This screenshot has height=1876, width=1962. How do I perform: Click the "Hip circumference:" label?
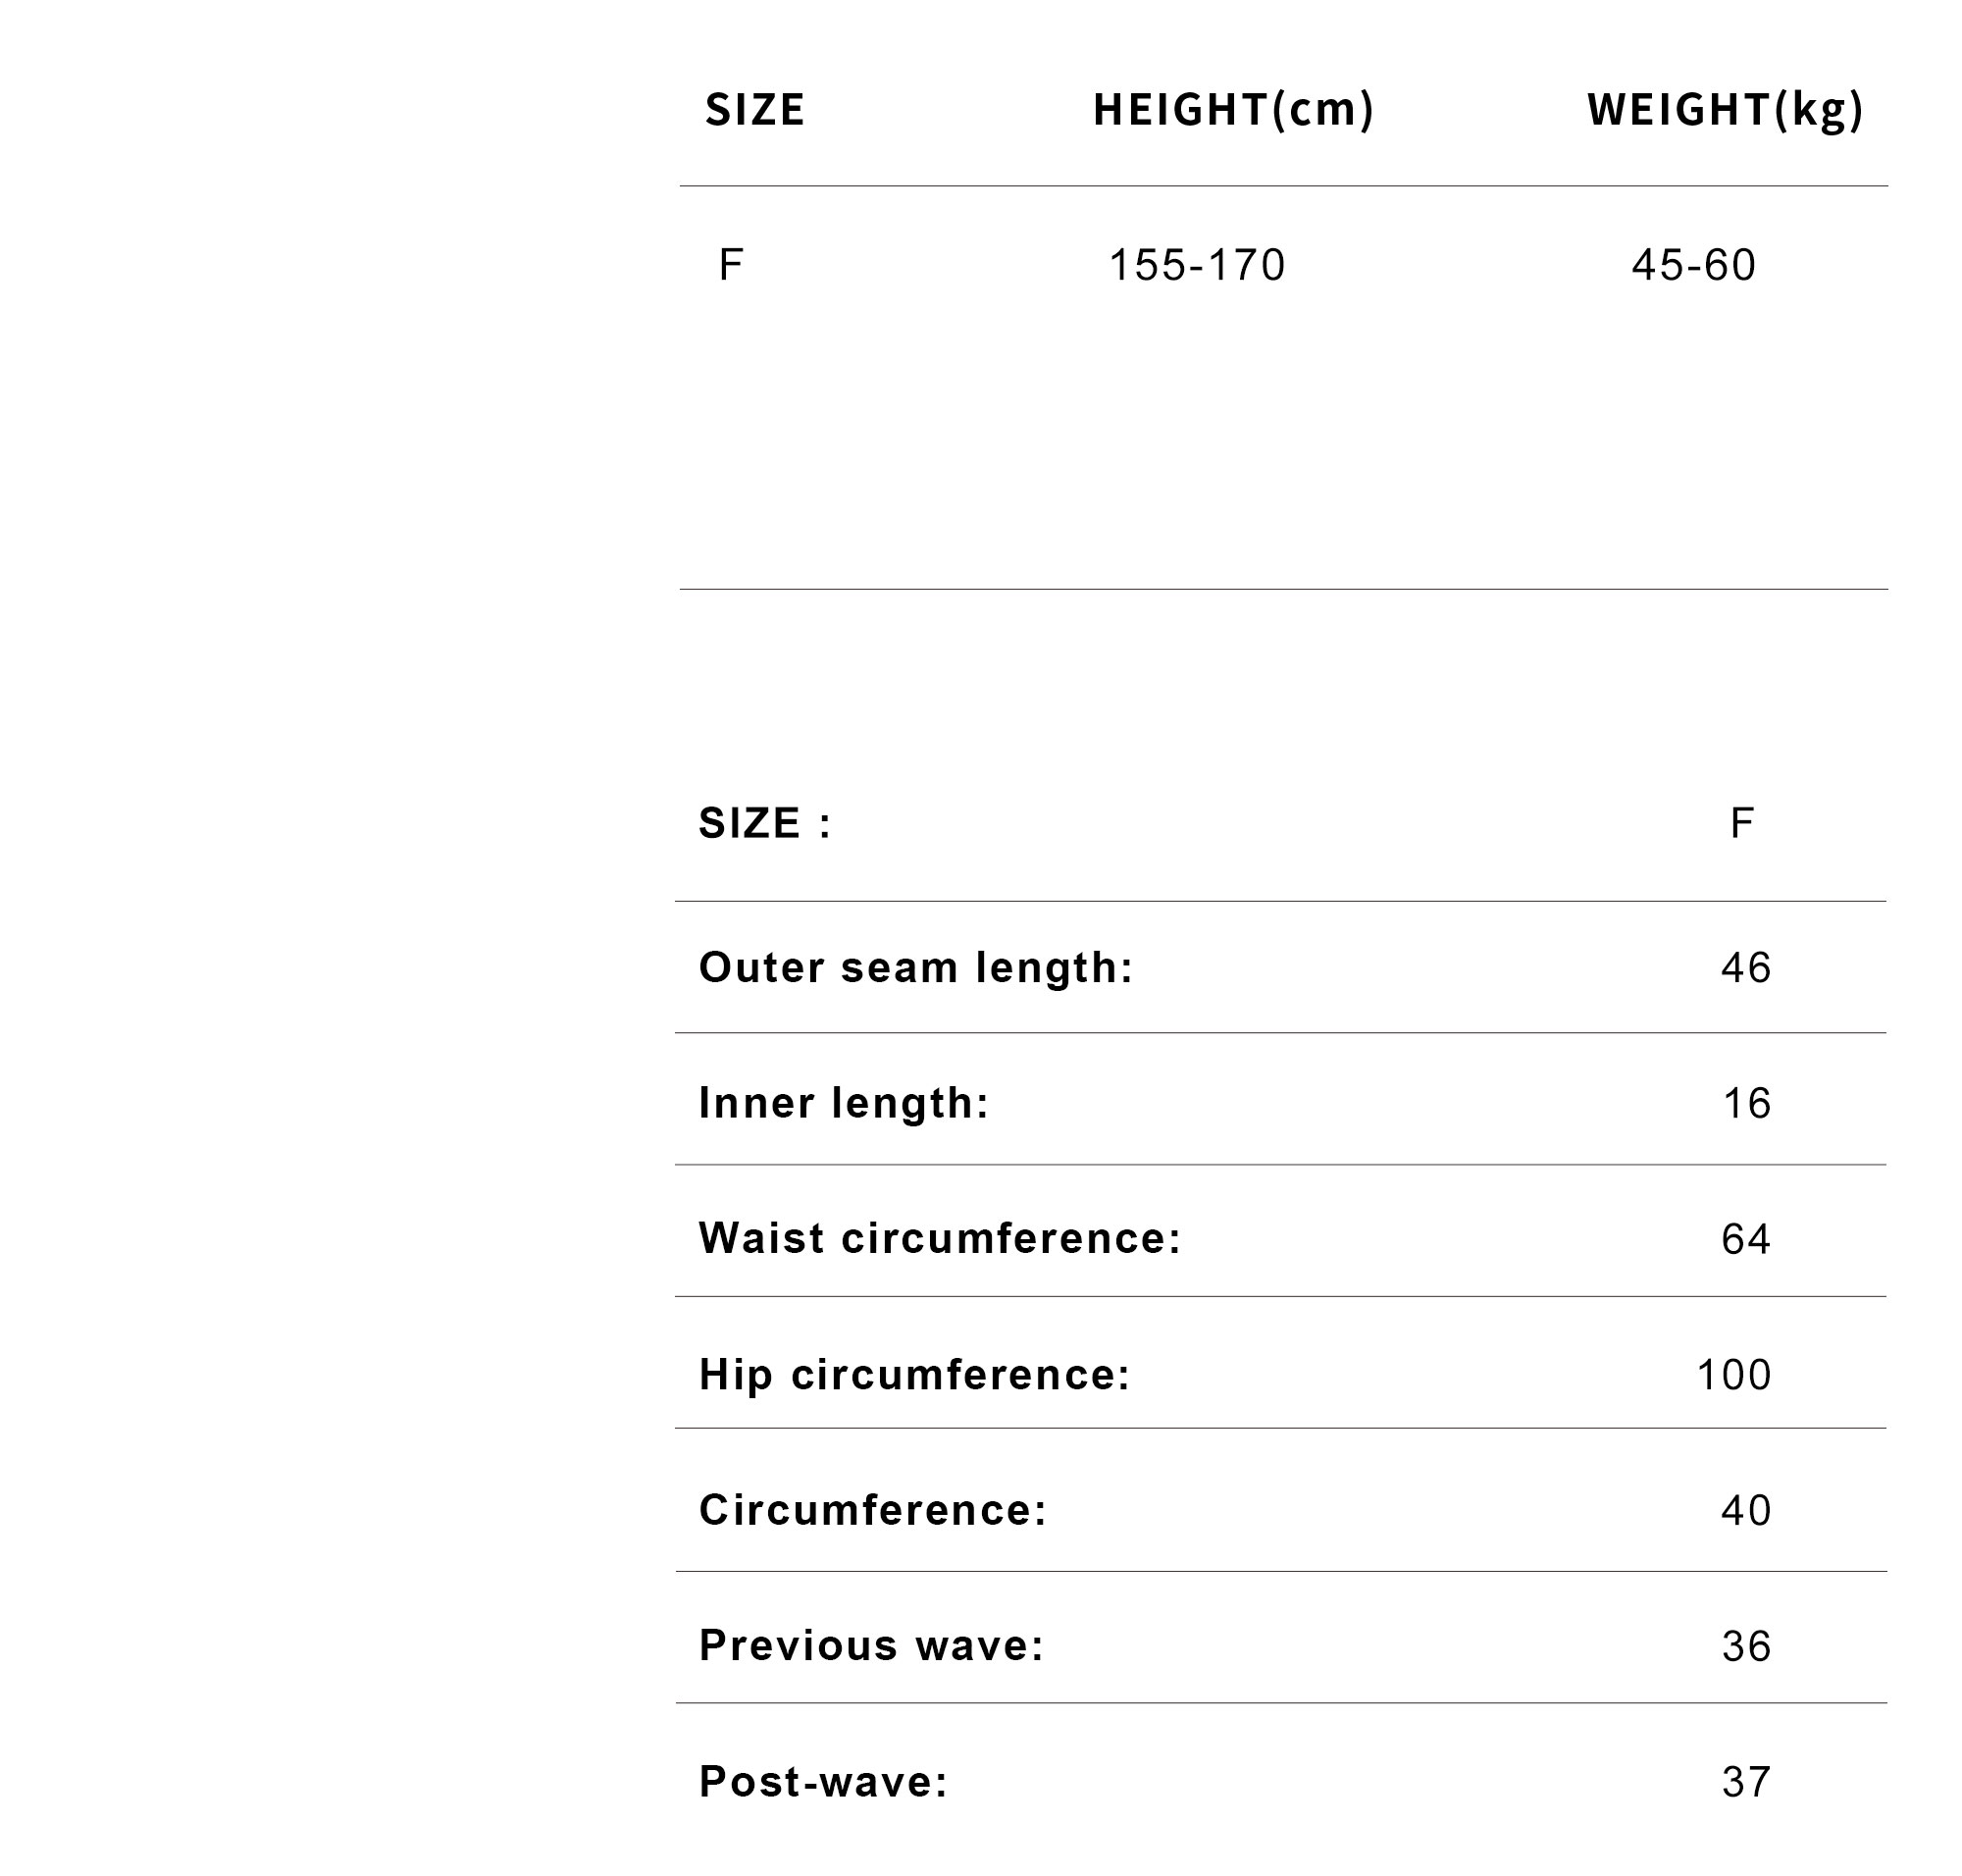coord(914,1374)
